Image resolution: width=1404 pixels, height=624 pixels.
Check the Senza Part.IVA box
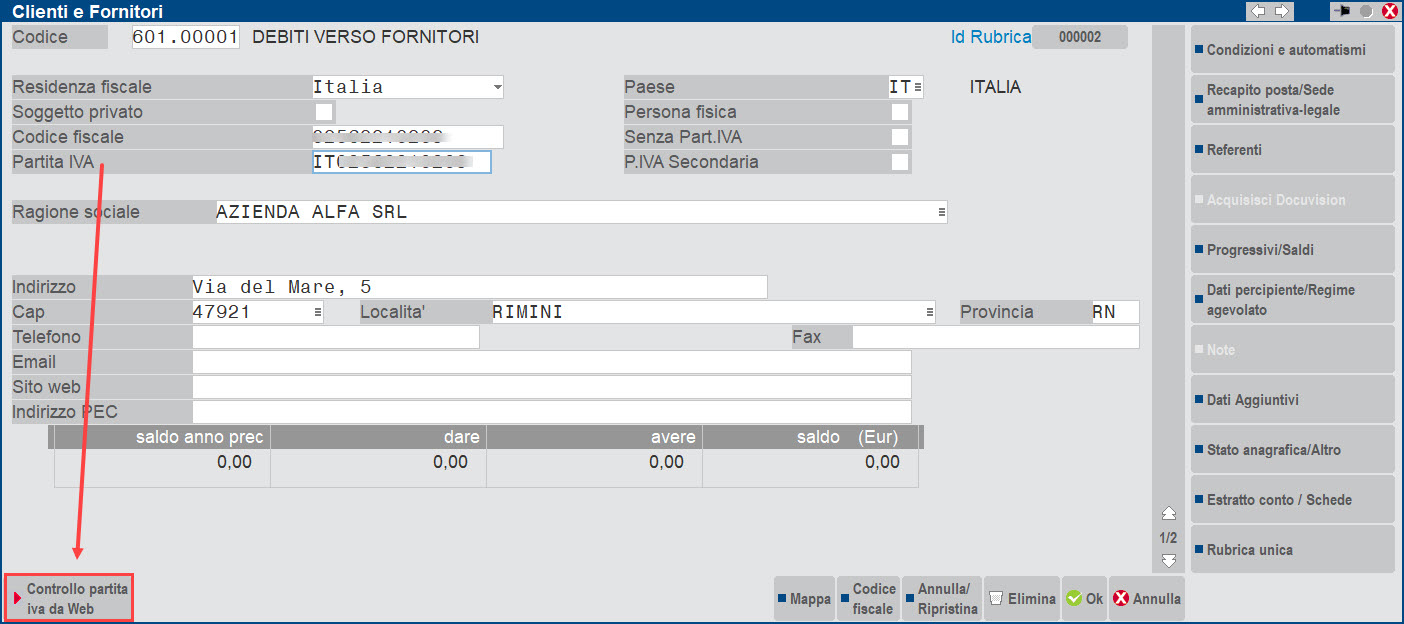coord(900,137)
